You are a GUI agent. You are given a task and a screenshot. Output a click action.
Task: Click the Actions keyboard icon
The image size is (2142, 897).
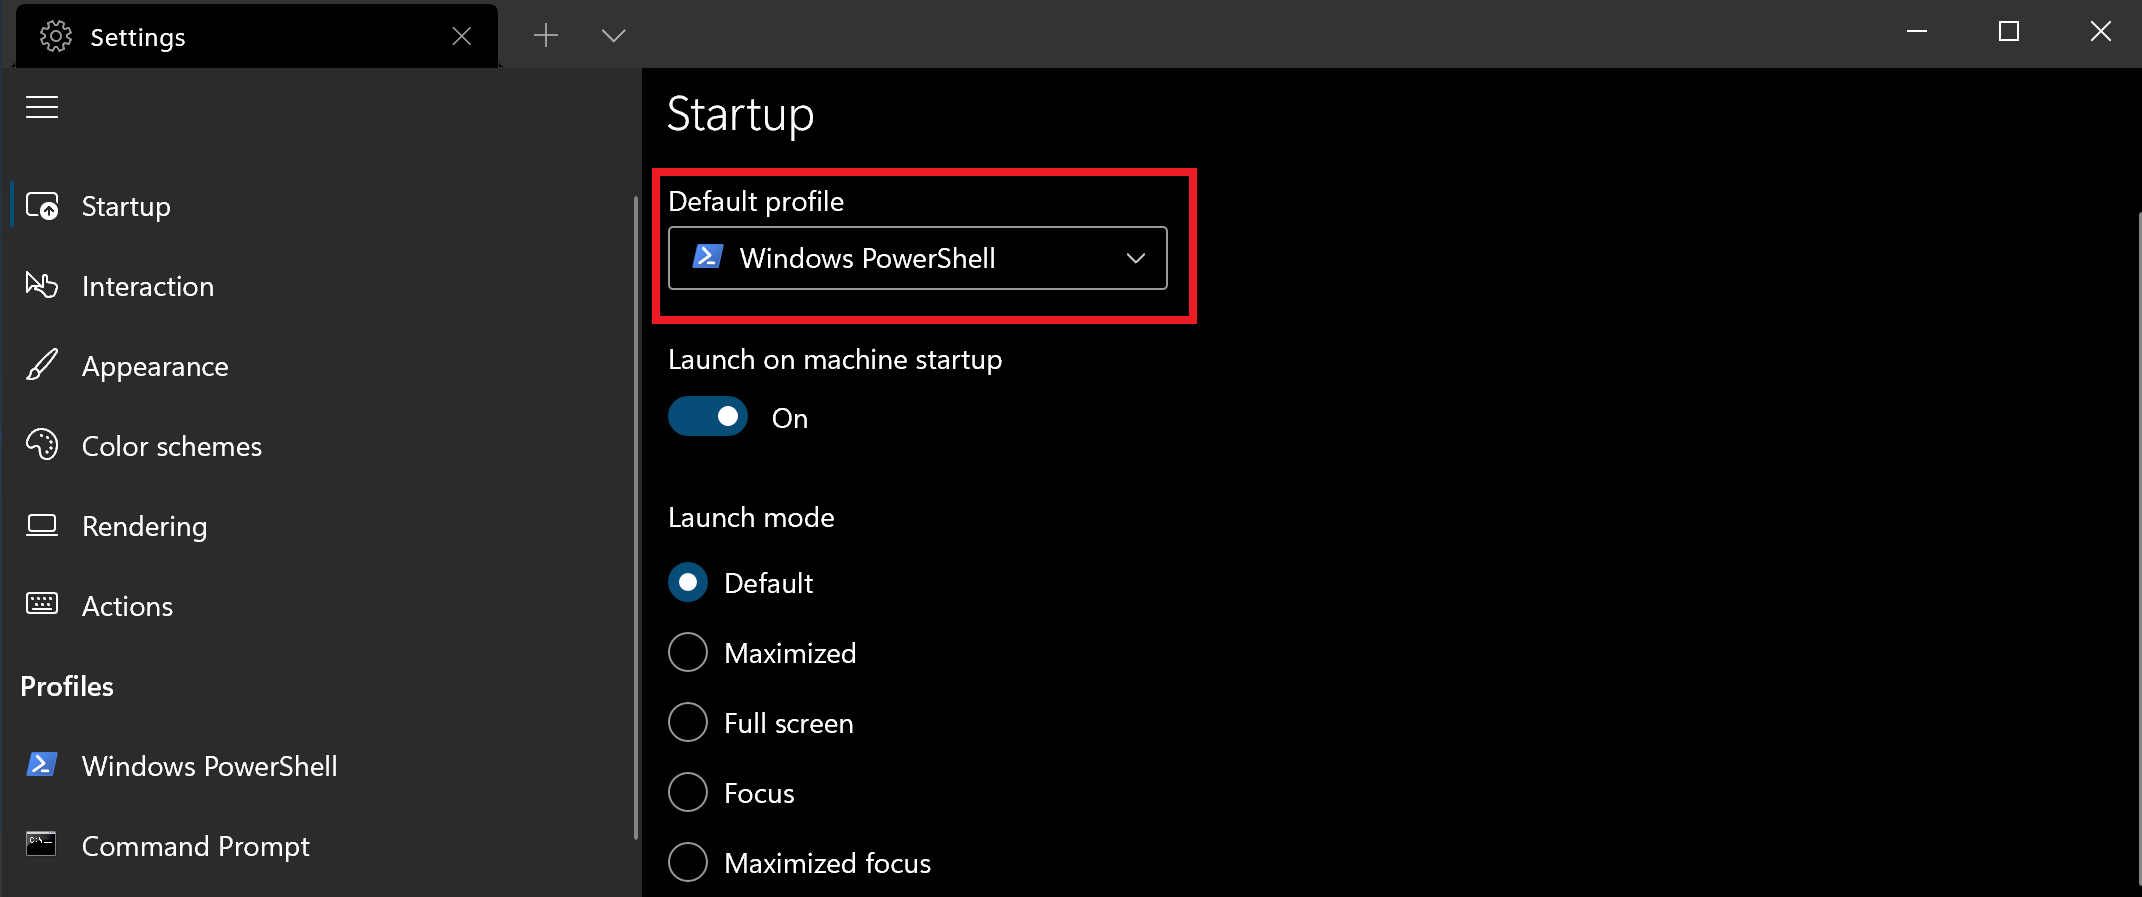click(42, 604)
